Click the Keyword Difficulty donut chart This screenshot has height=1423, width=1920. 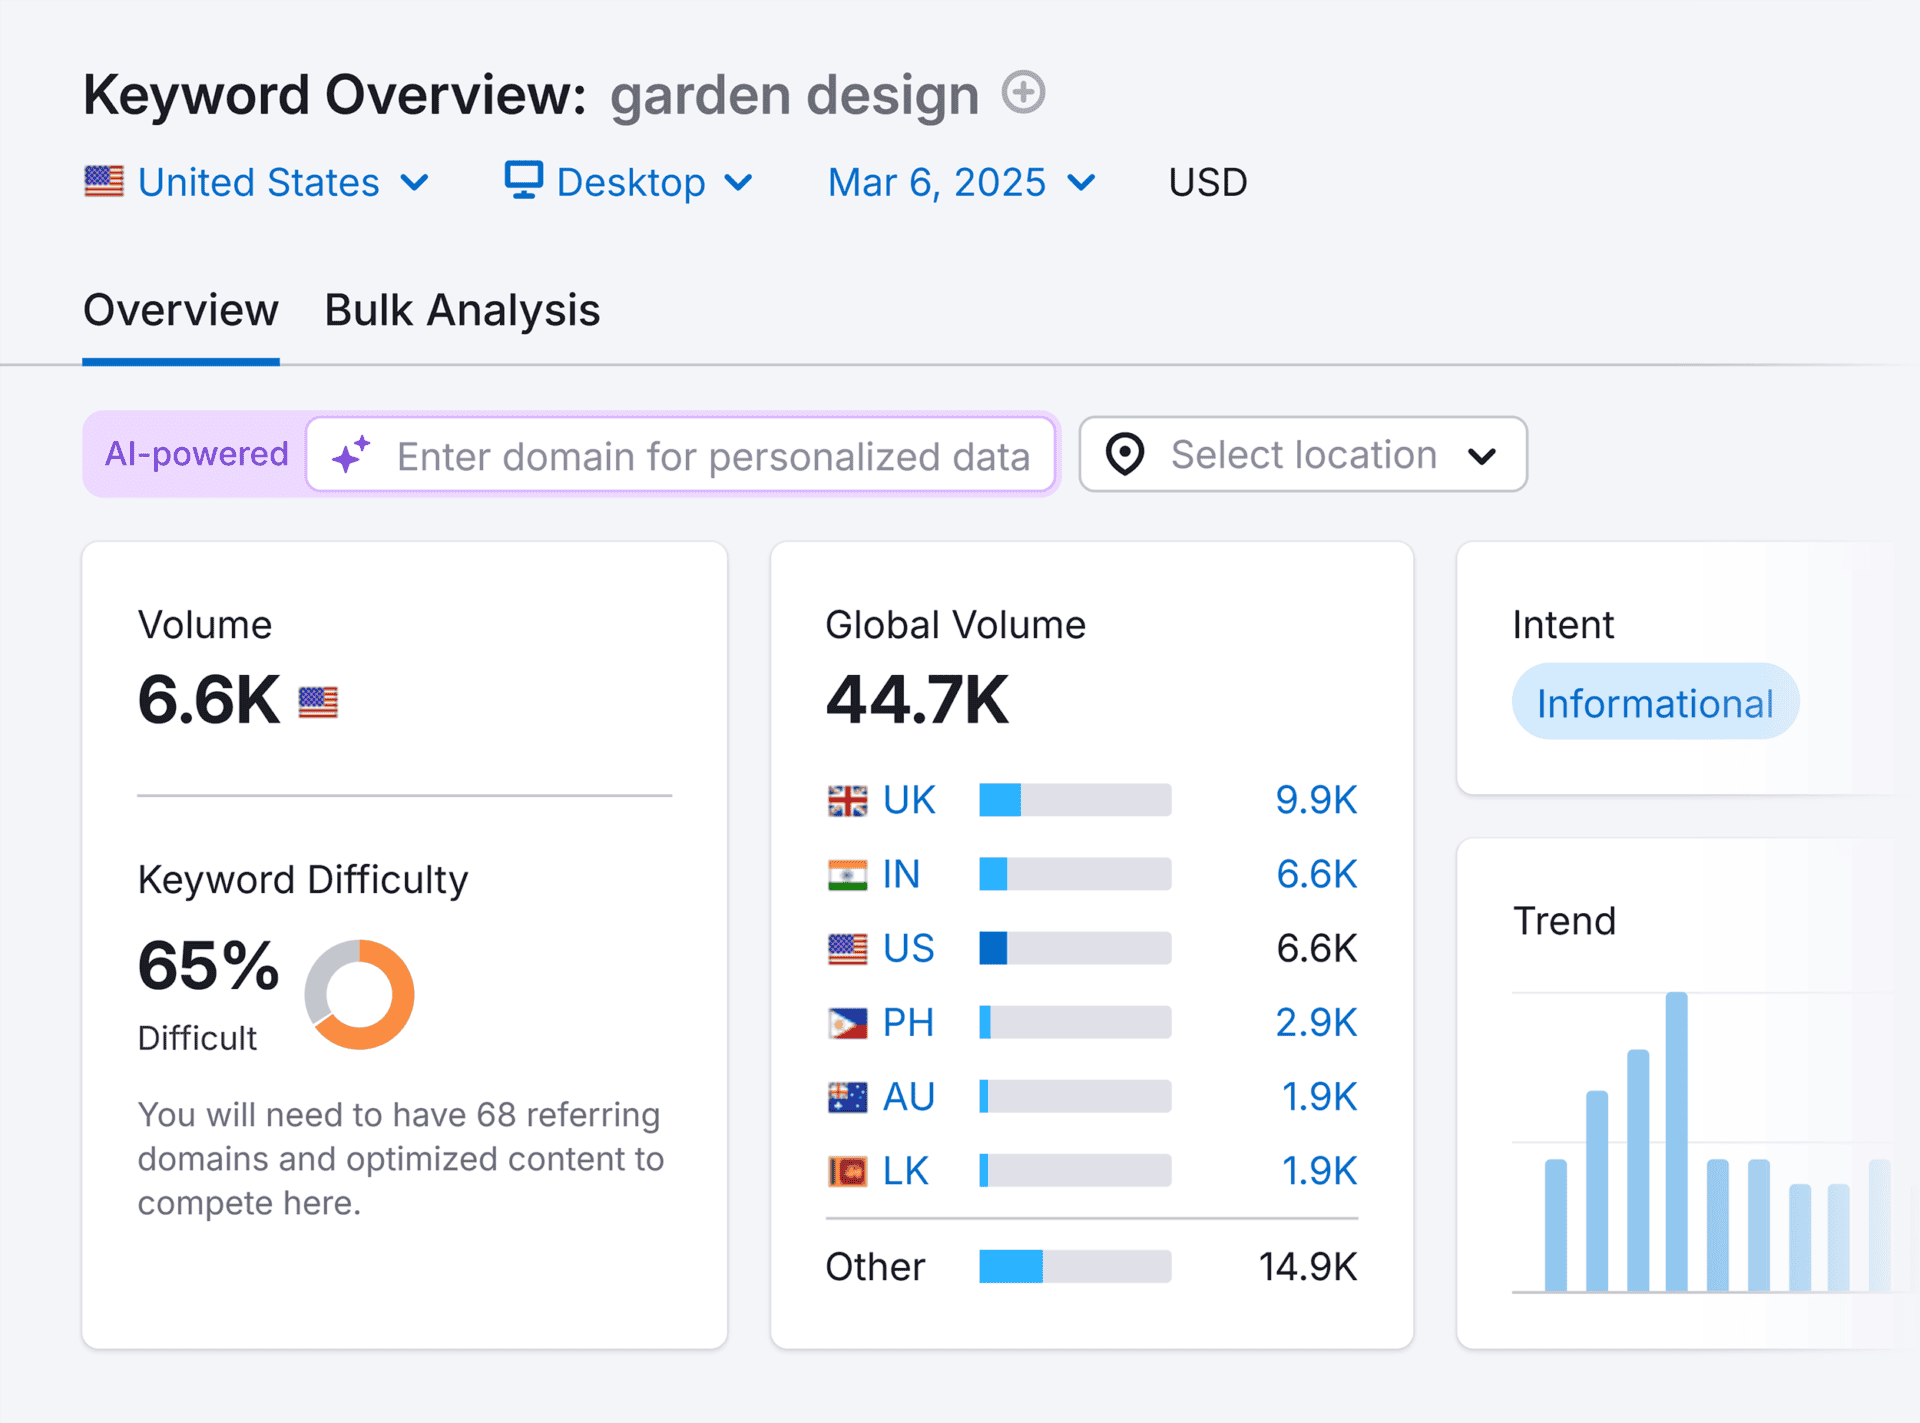click(x=359, y=994)
